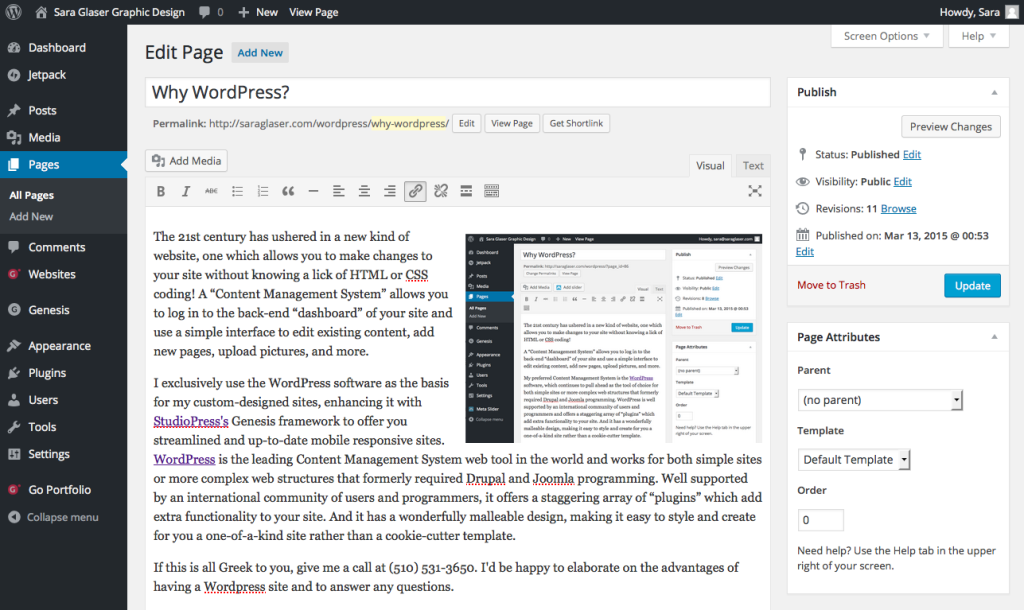Open the Pages menu
Image resolution: width=1024 pixels, height=610 pixels.
tap(63, 165)
